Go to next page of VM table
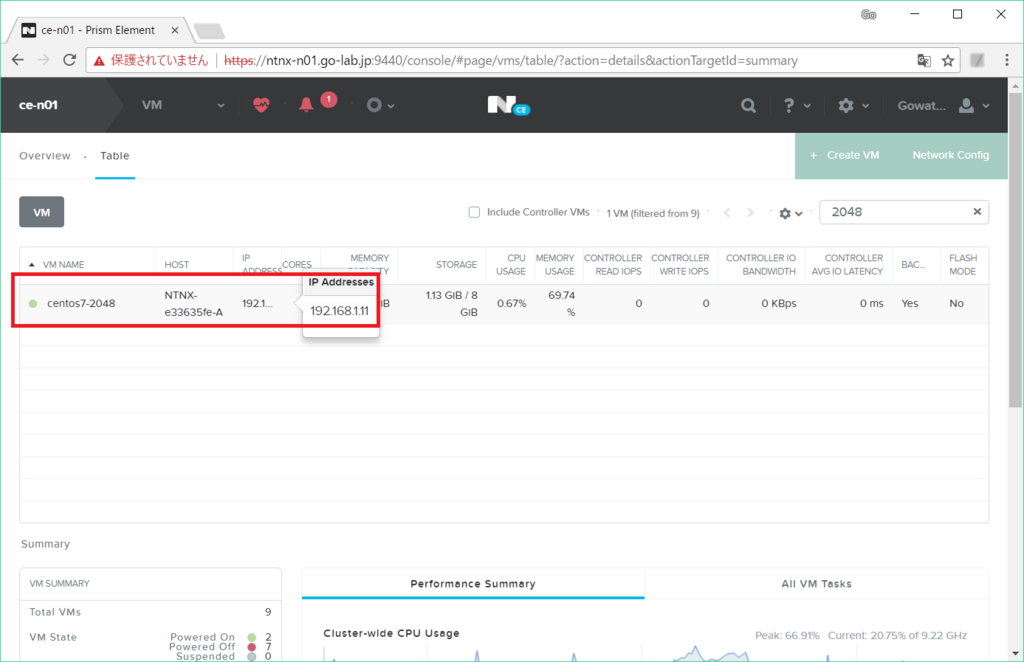Image resolution: width=1024 pixels, height=662 pixels. 750,213
